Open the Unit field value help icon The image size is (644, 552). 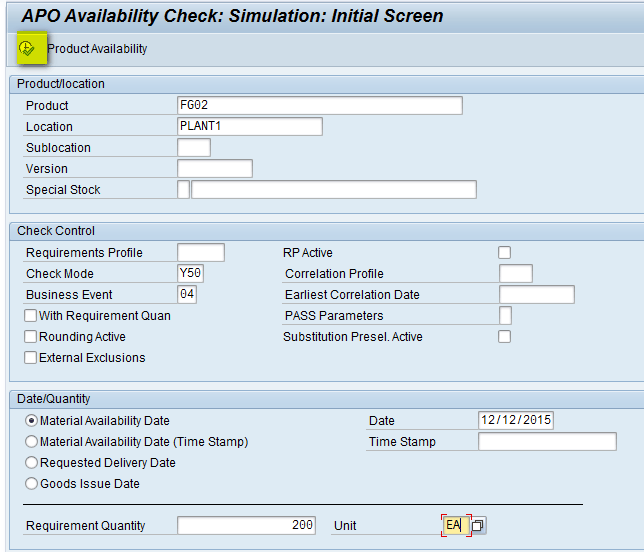pyautogui.click(x=478, y=525)
